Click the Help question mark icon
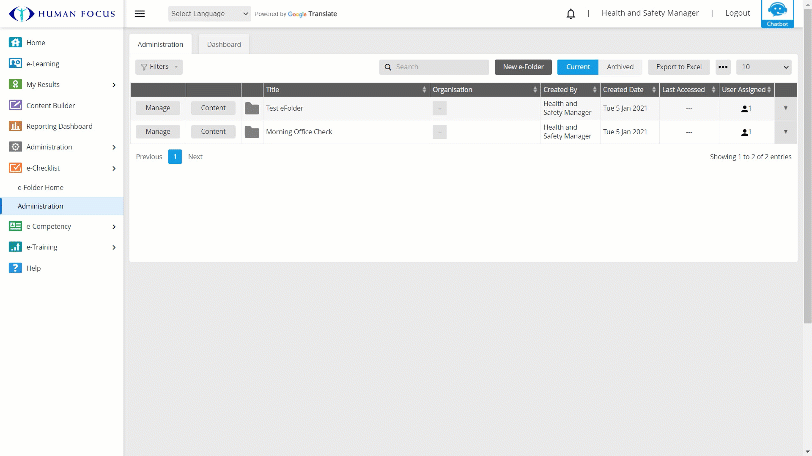Screen dimensions: 812x456 click(15, 268)
